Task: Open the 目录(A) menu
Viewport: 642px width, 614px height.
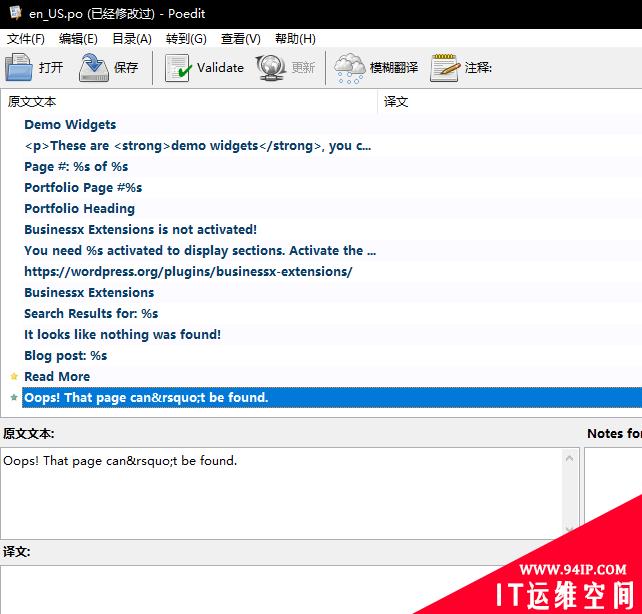Action: [132, 39]
